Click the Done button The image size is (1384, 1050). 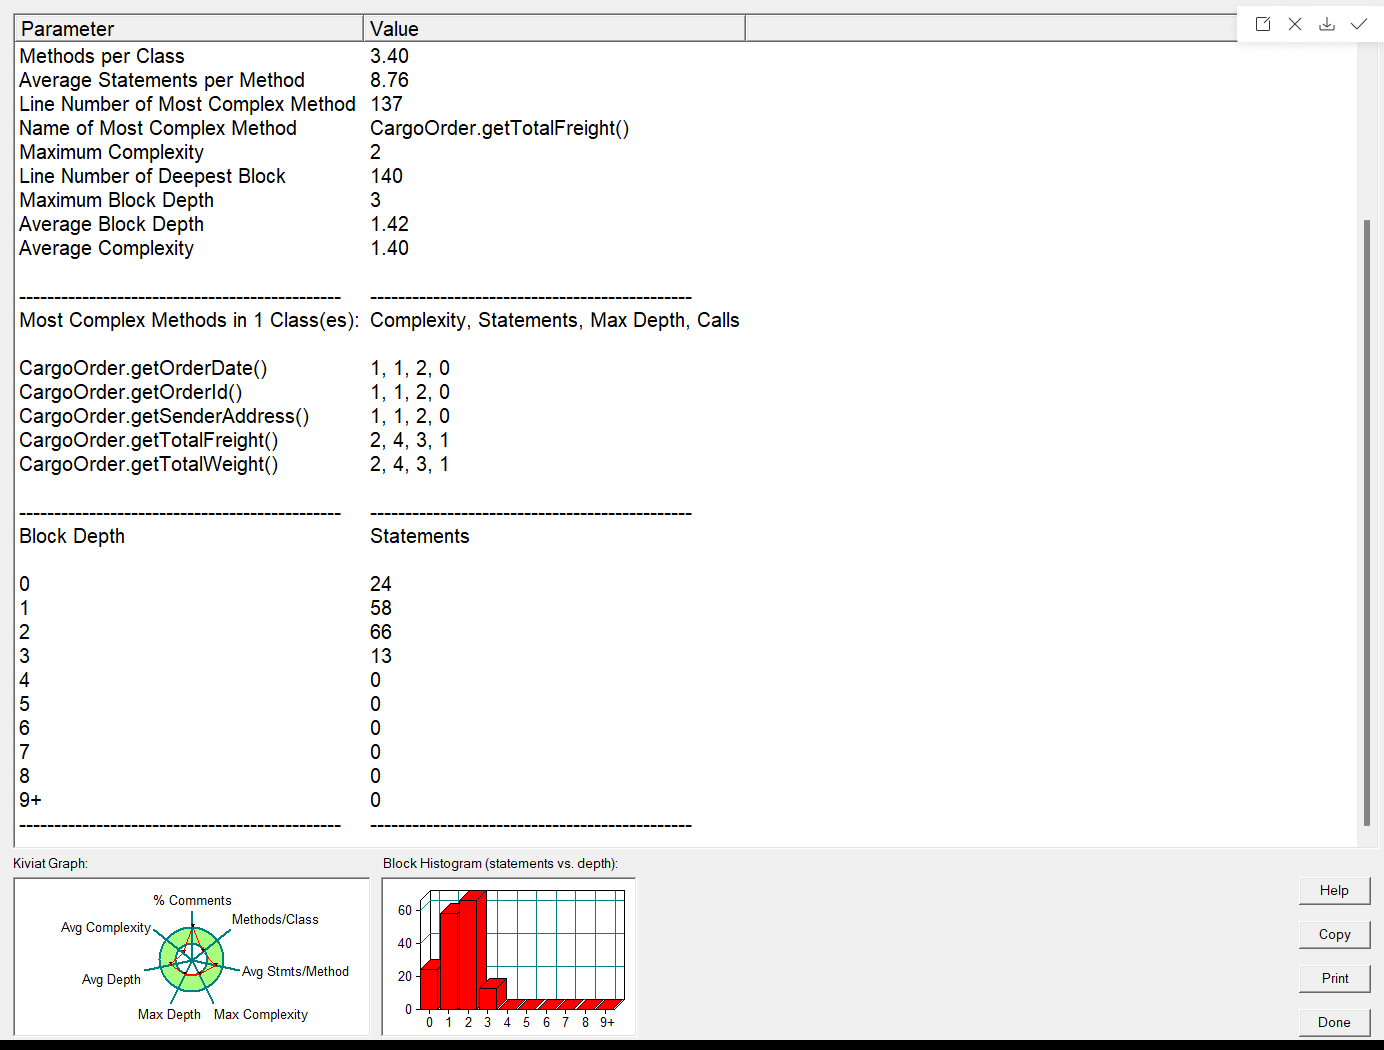(x=1334, y=1022)
